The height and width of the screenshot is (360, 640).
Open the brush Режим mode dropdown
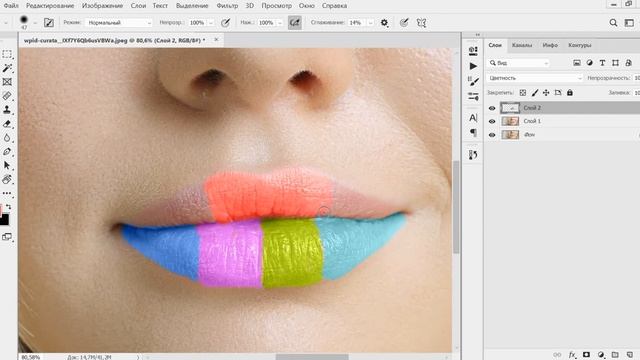[119, 23]
